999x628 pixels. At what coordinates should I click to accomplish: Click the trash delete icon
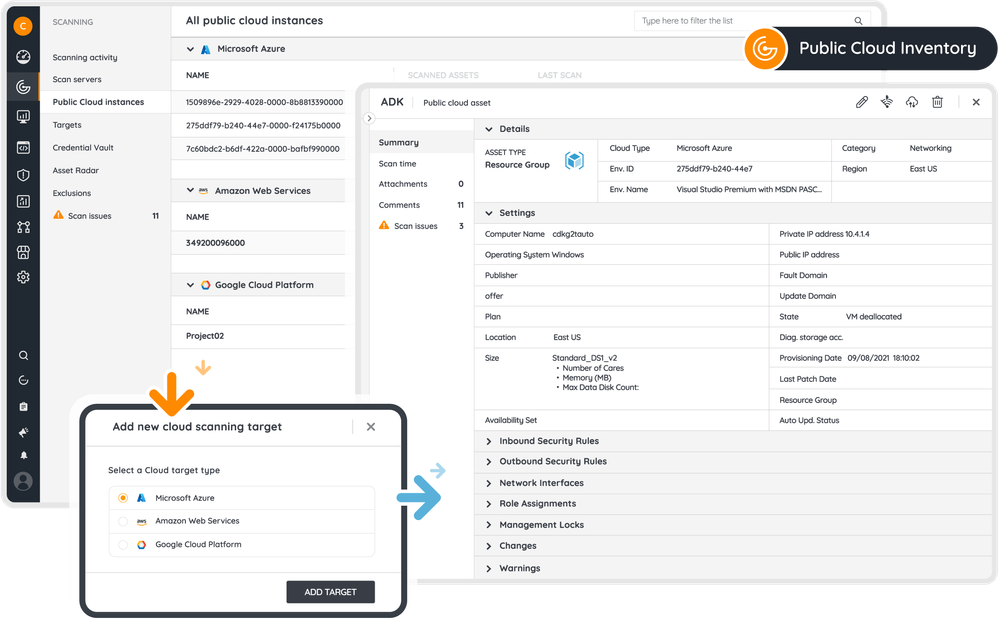(937, 102)
